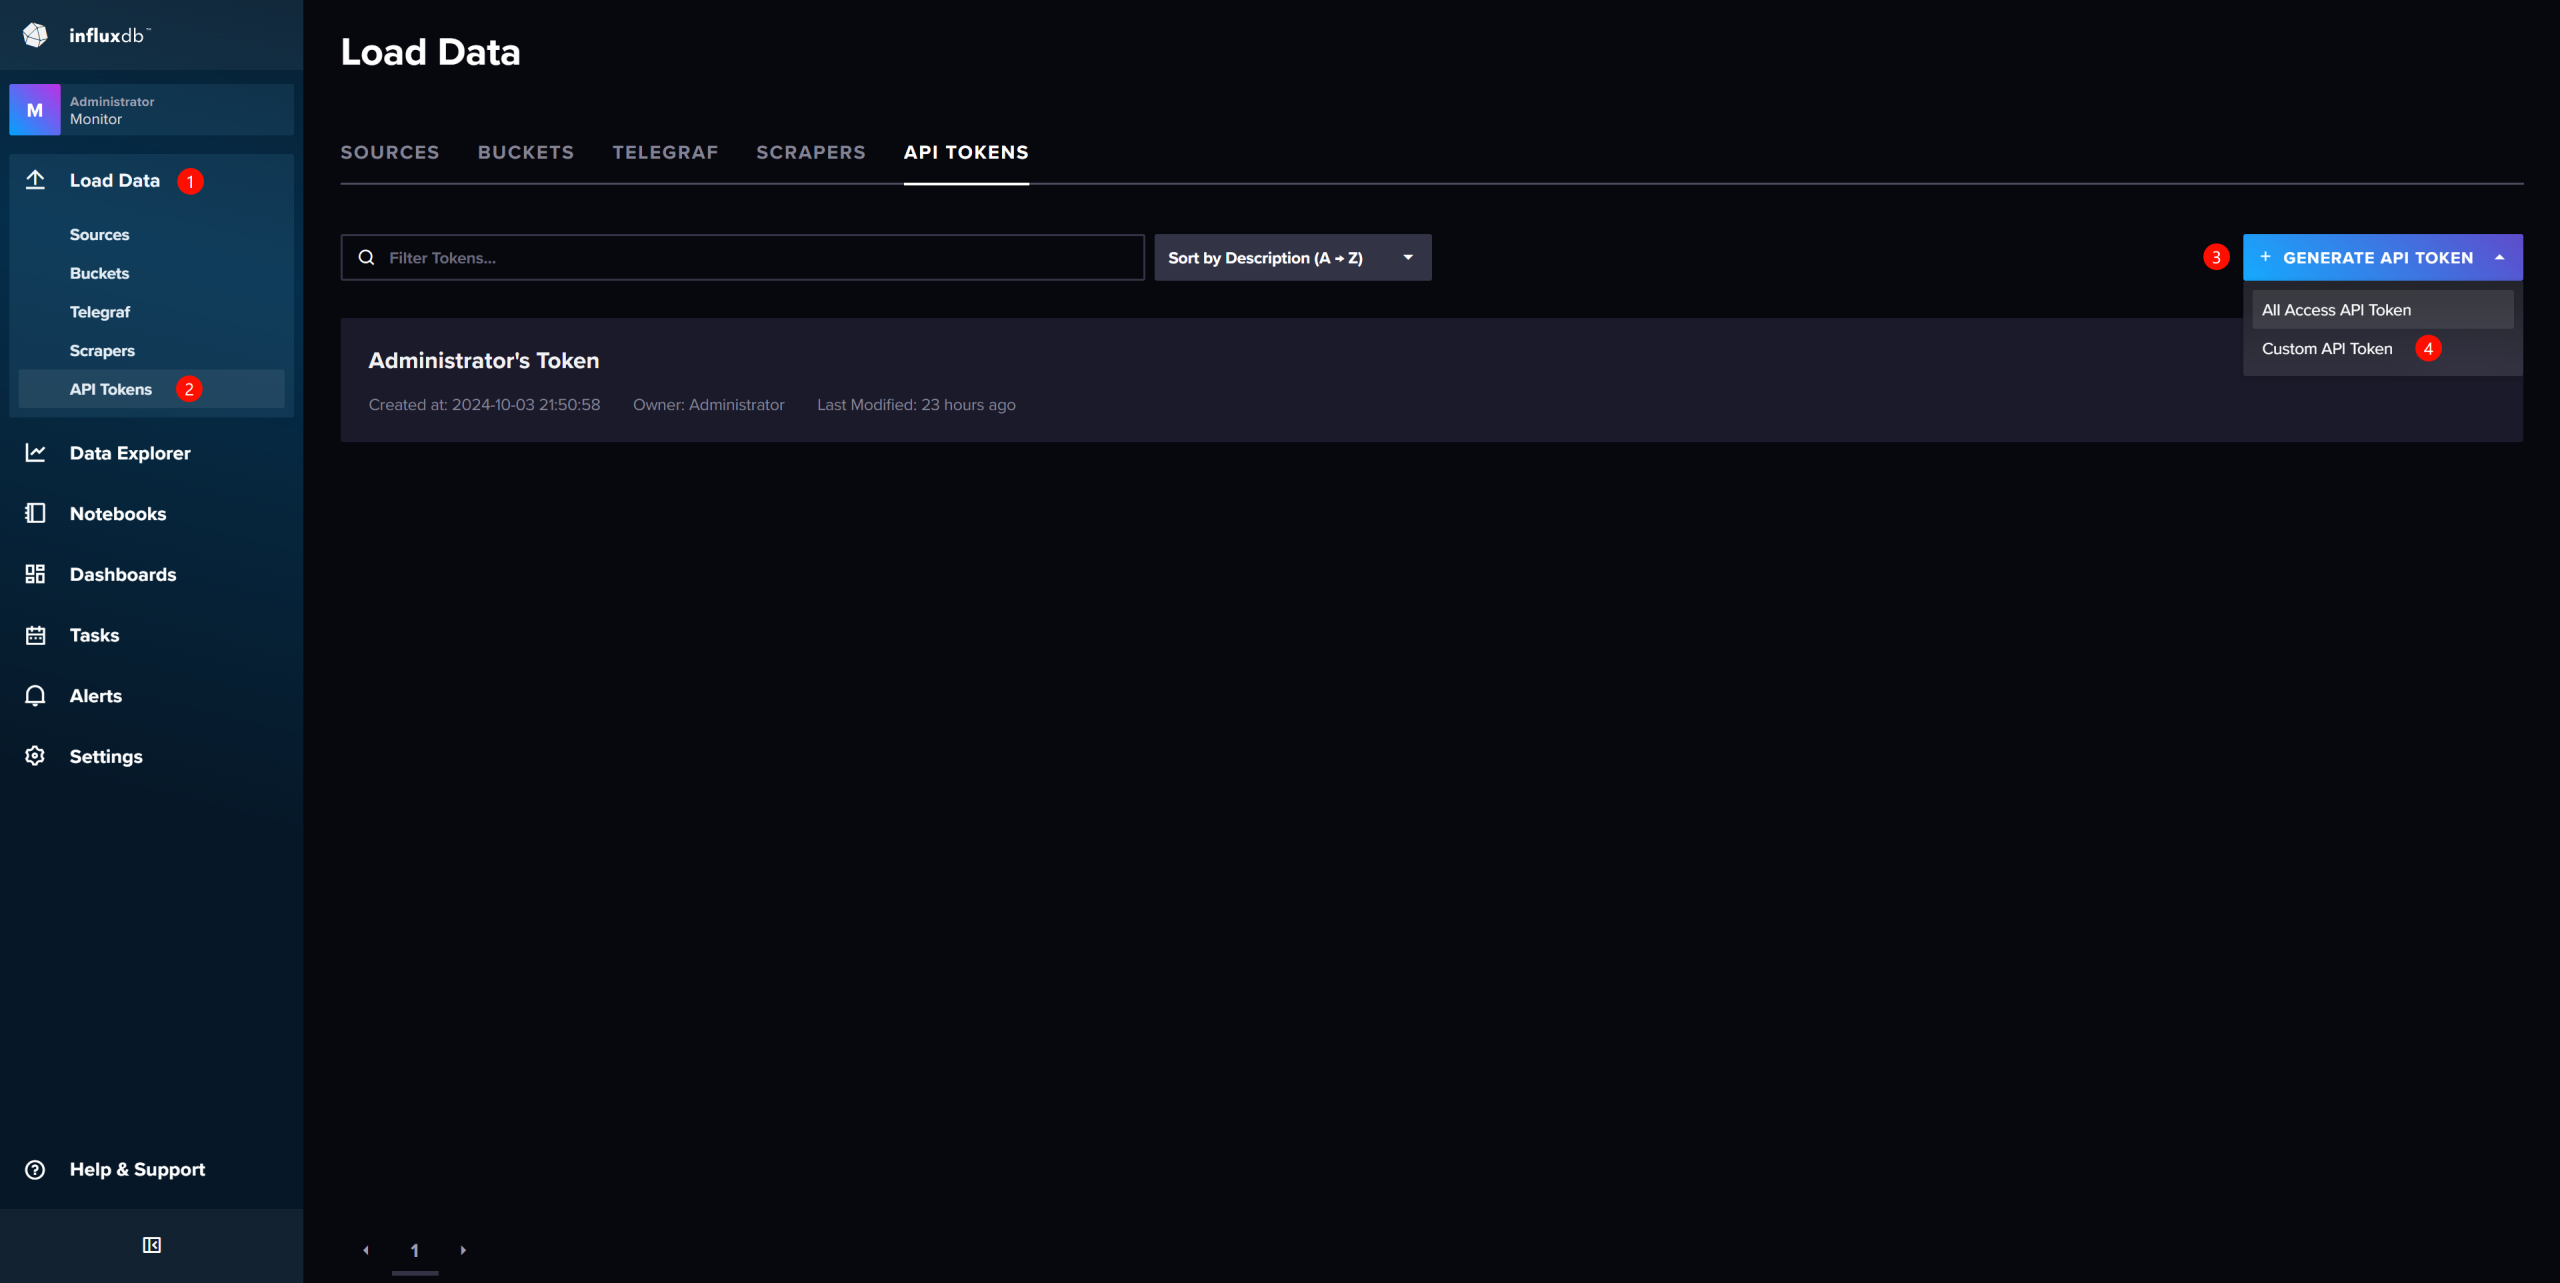Select page number 1
Screen dimensions: 2560x1283
415,1250
